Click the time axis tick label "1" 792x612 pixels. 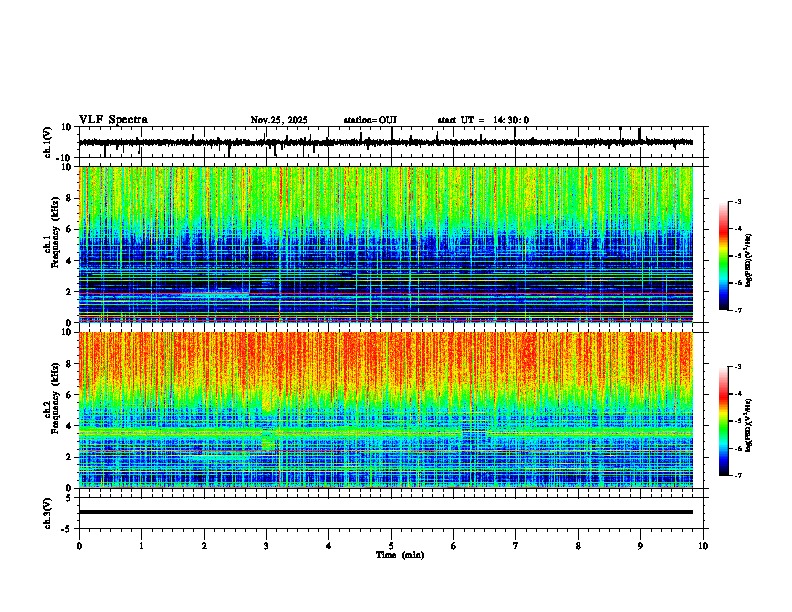coord(141,546)
